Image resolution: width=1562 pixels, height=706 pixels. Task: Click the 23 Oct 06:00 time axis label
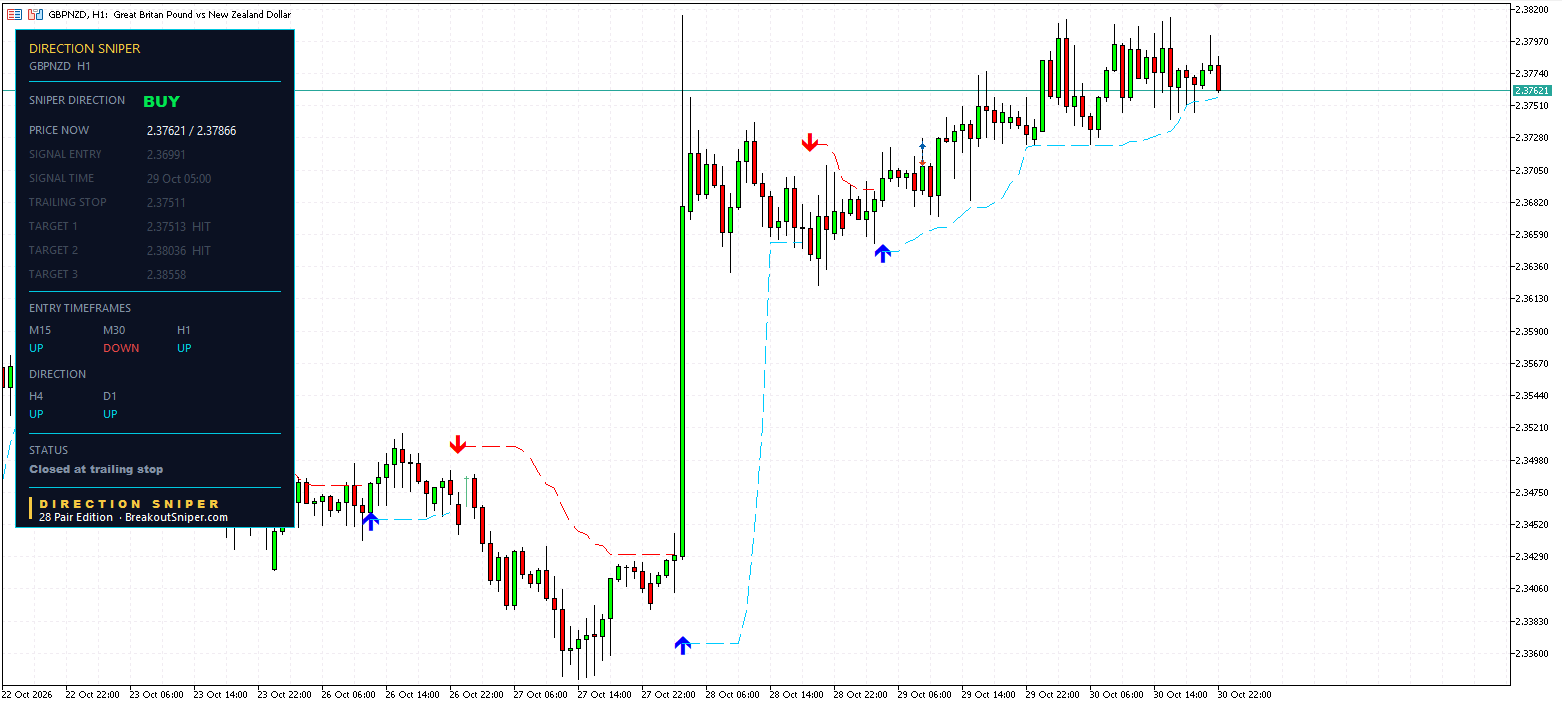[x=158, y=694]
